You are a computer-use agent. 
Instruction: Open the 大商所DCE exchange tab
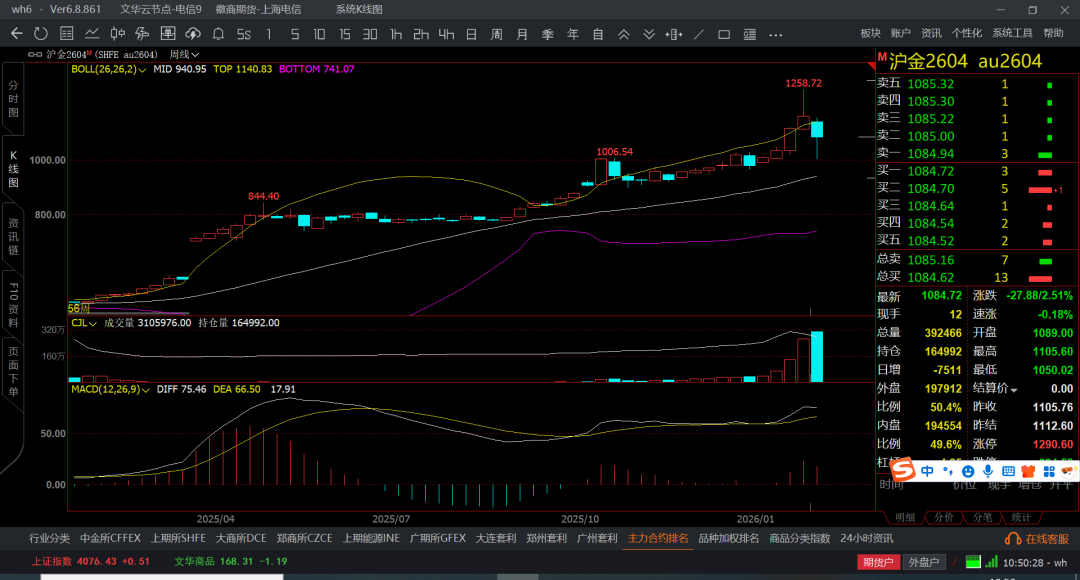(x=241, y=539)
